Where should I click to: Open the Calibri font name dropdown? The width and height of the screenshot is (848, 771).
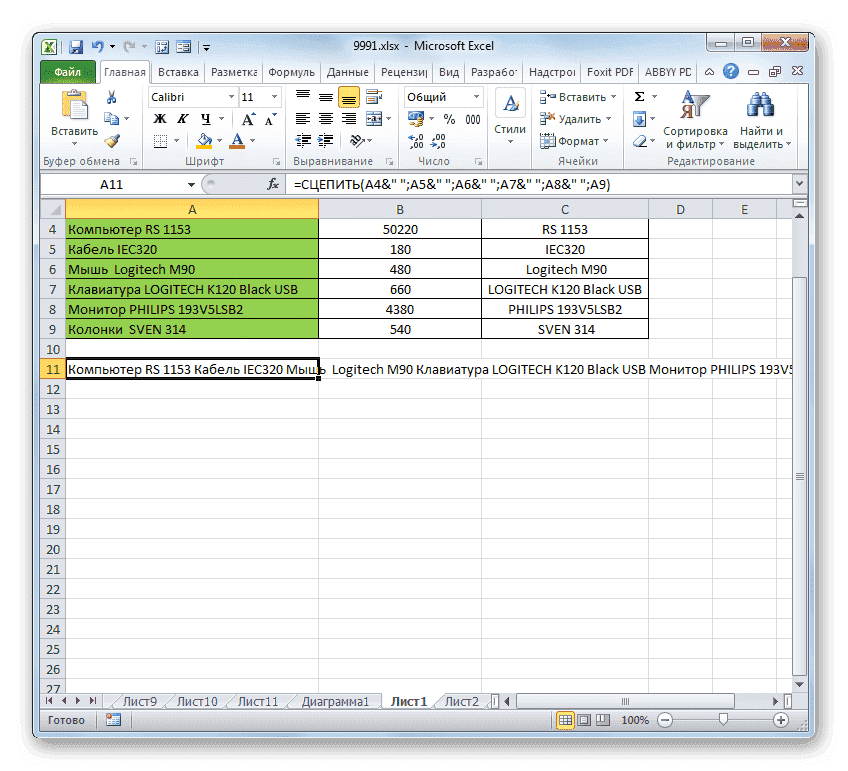point(230,96)
